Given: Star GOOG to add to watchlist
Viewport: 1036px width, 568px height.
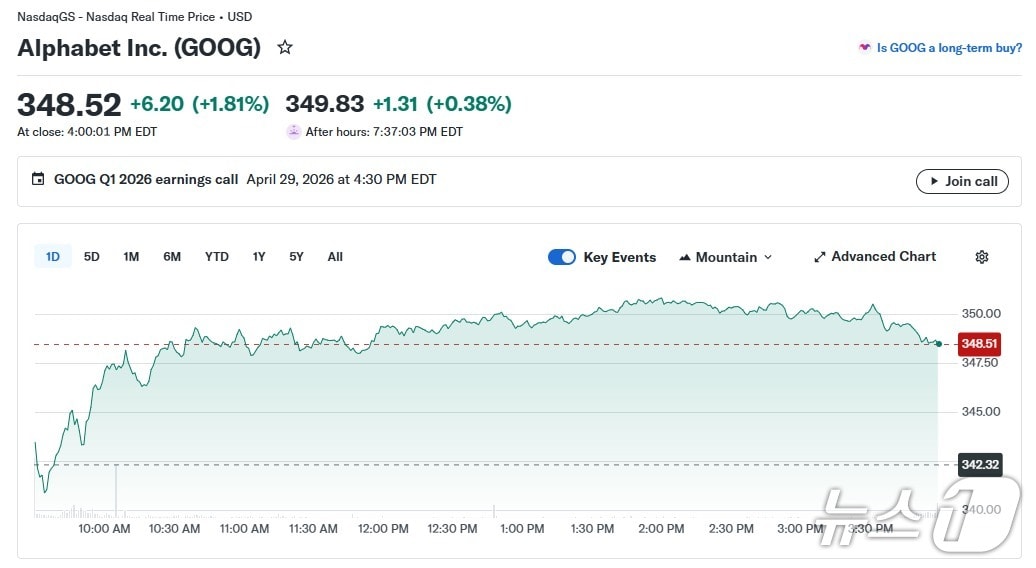Looking at the screenshot, I should [x=285, y=47].
